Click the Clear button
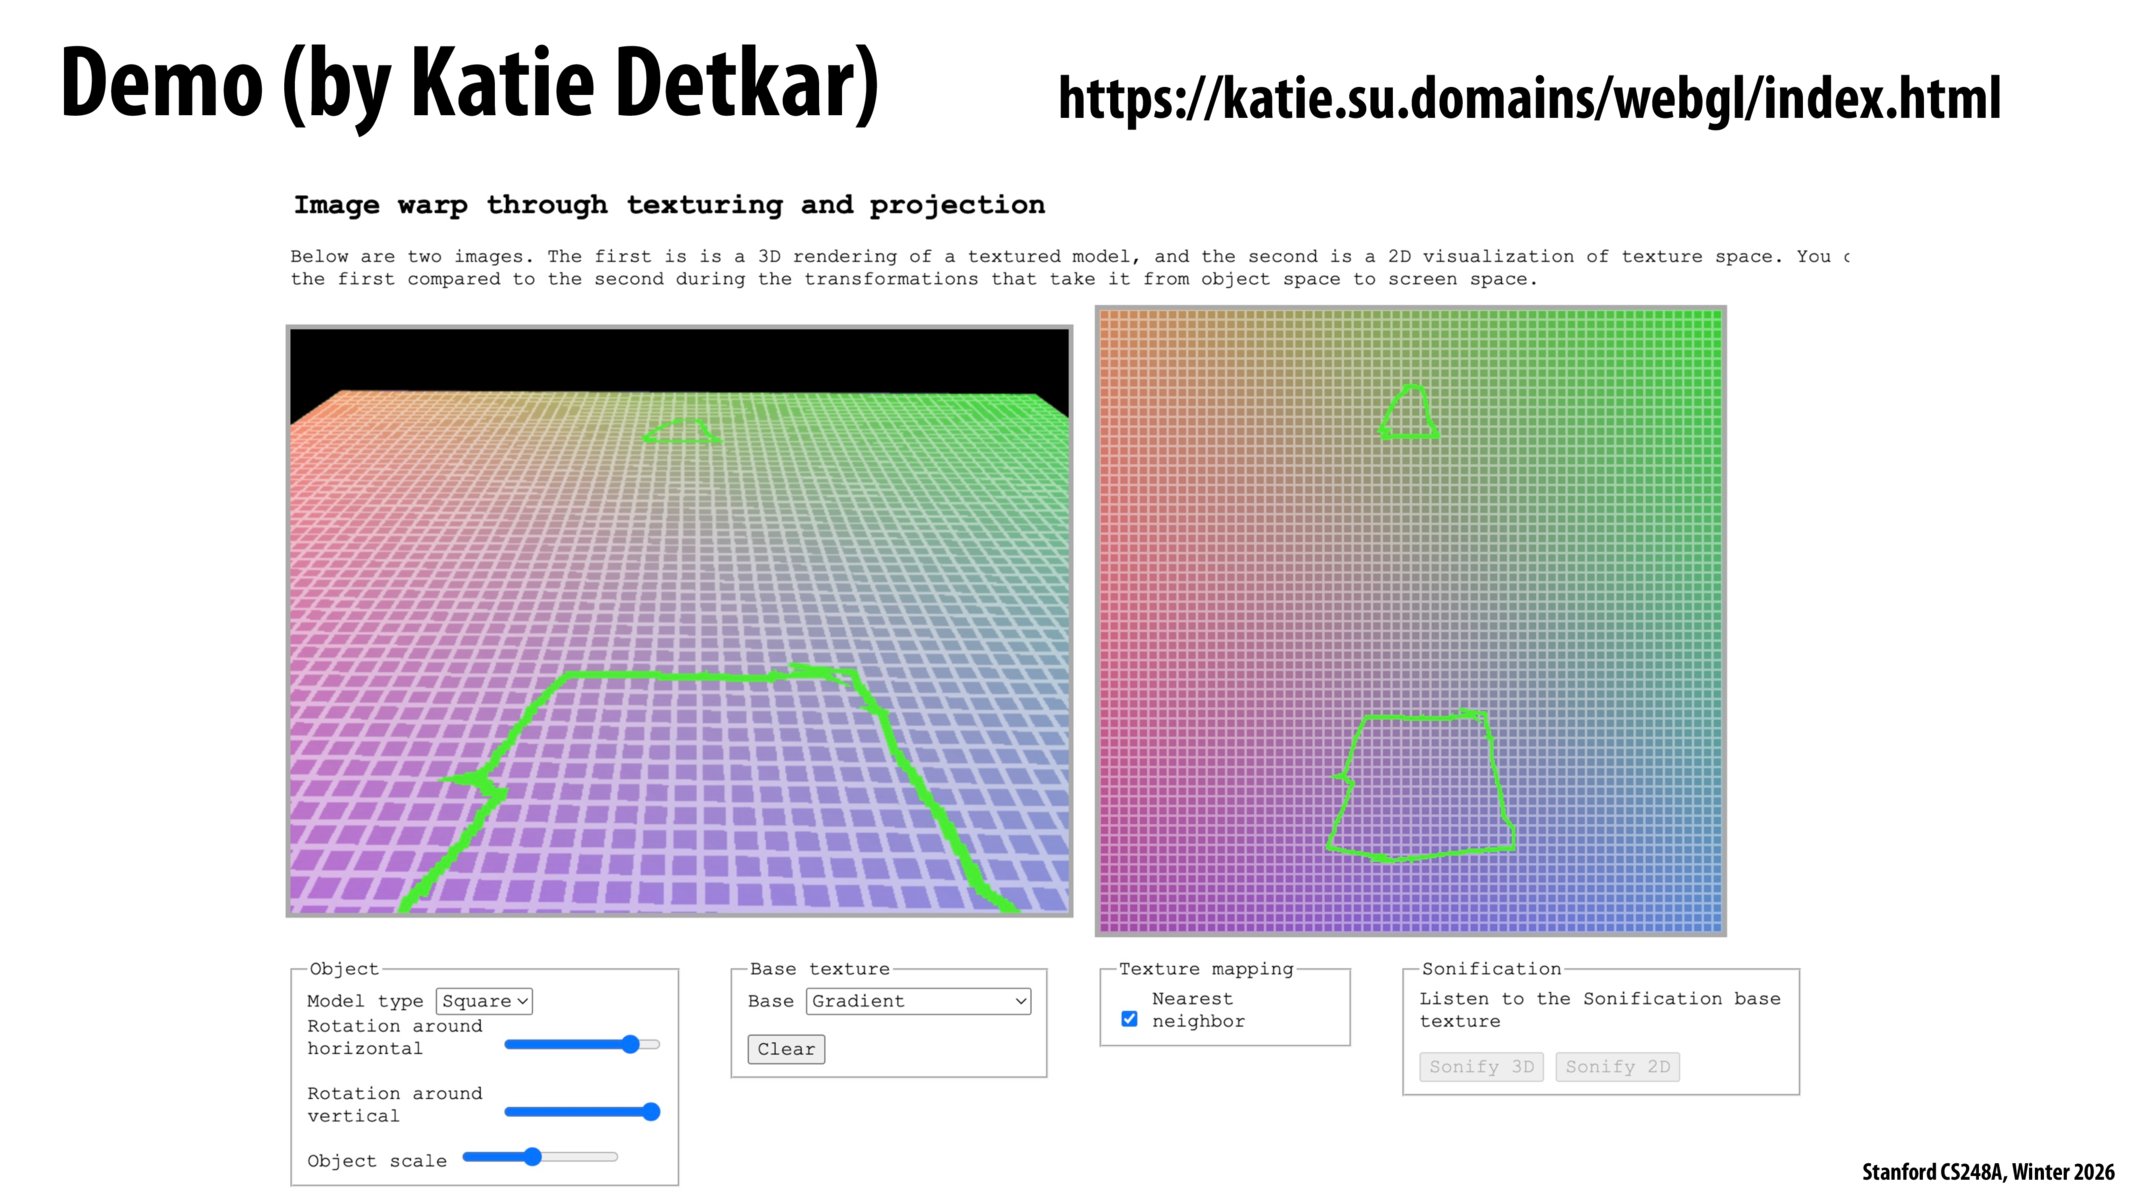This screenshot has width=2133, height=1200. click(784, 1049)
